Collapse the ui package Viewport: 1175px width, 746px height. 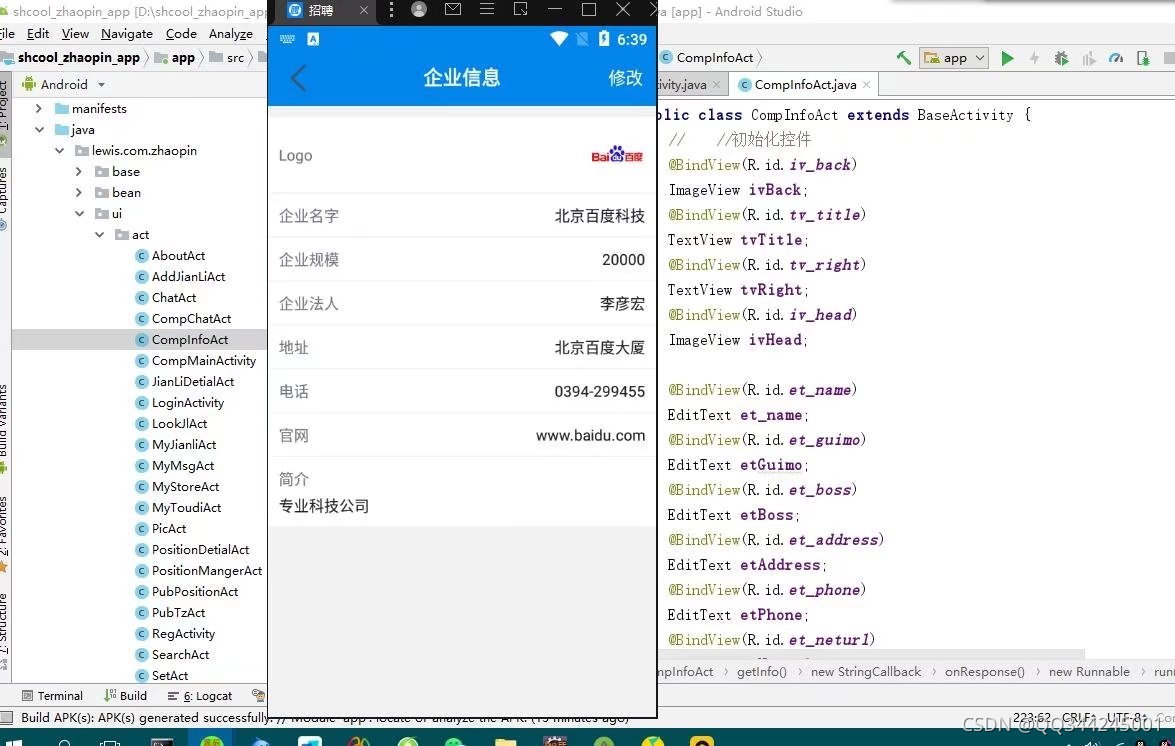(79, 213)
